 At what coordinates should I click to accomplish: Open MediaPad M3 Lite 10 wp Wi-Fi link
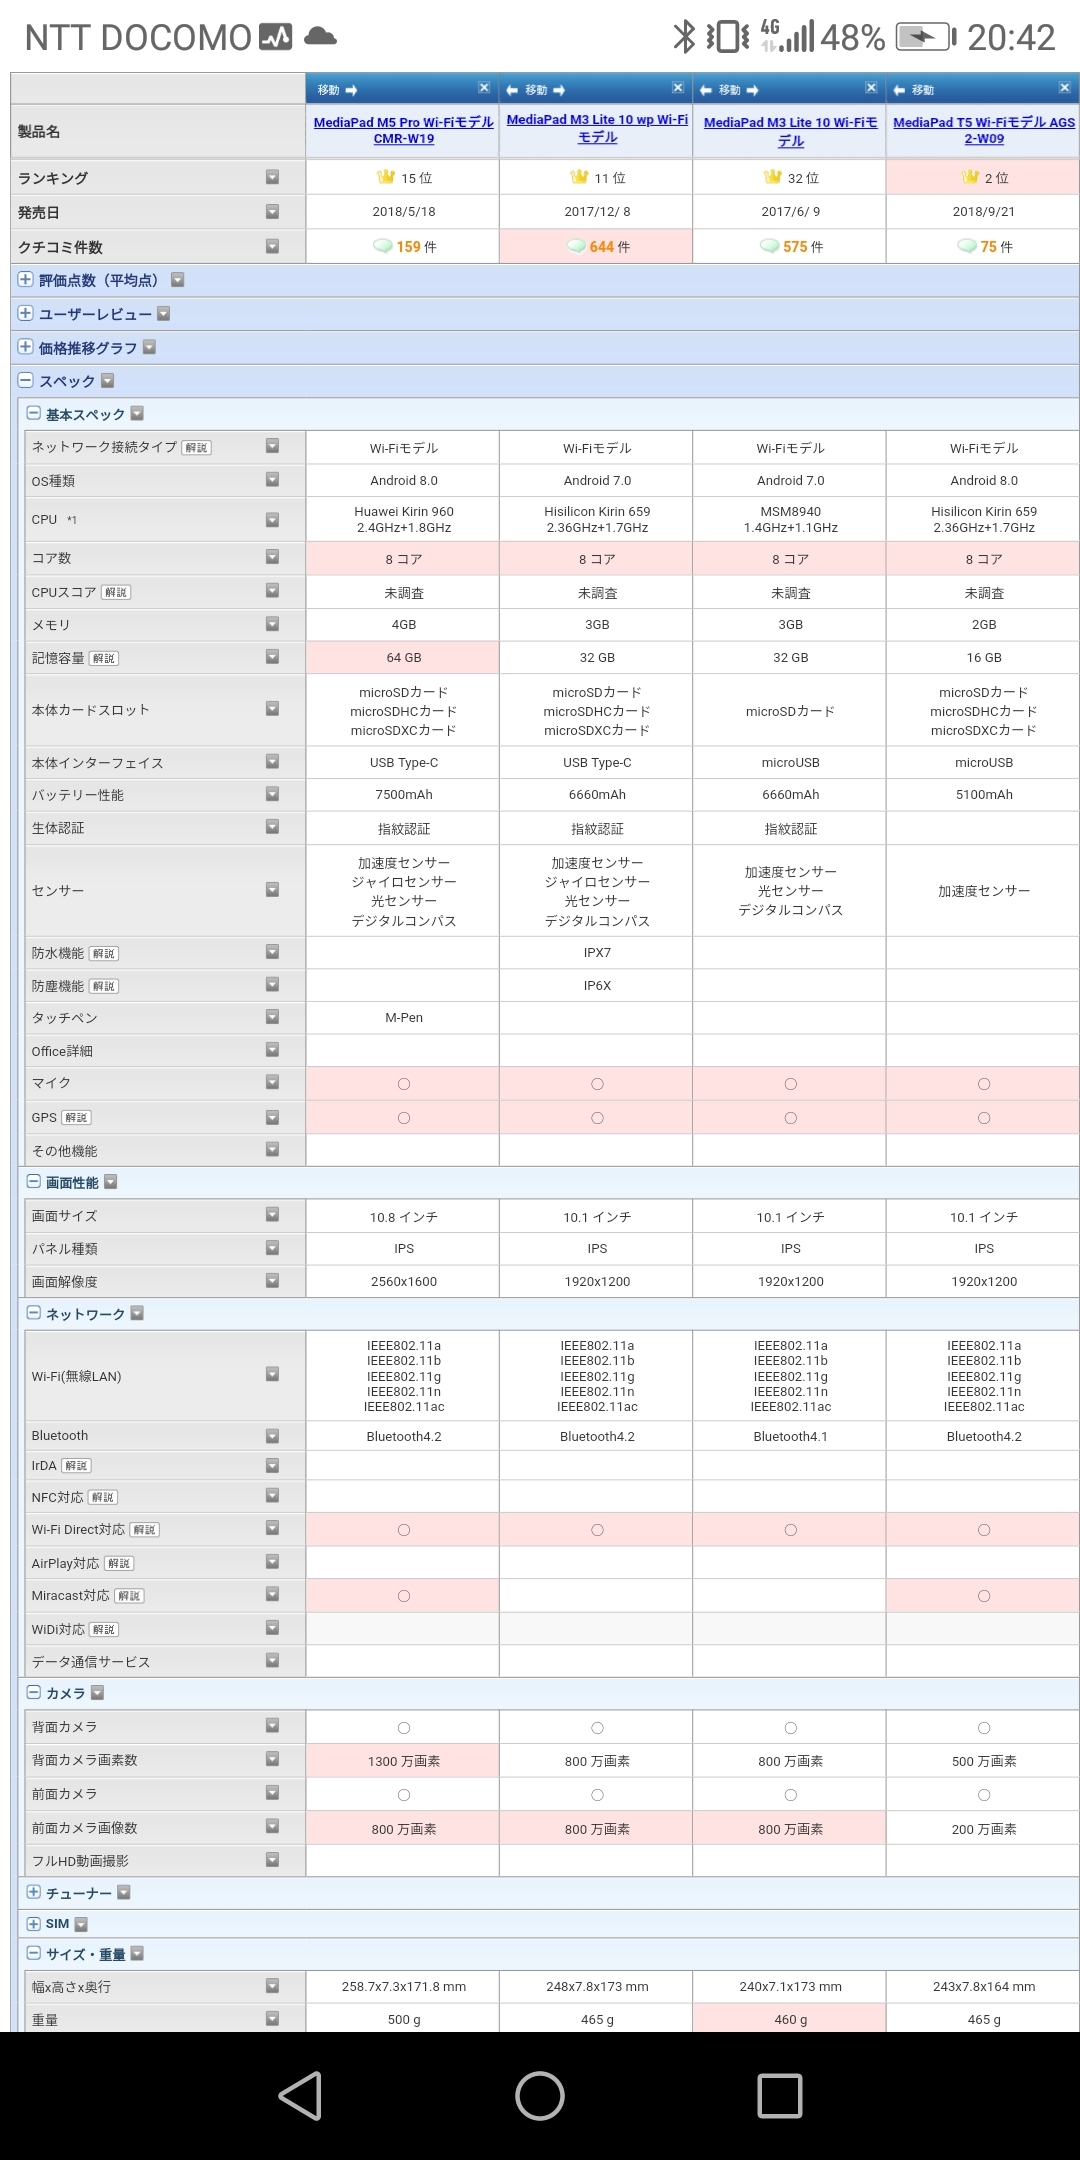597,128
